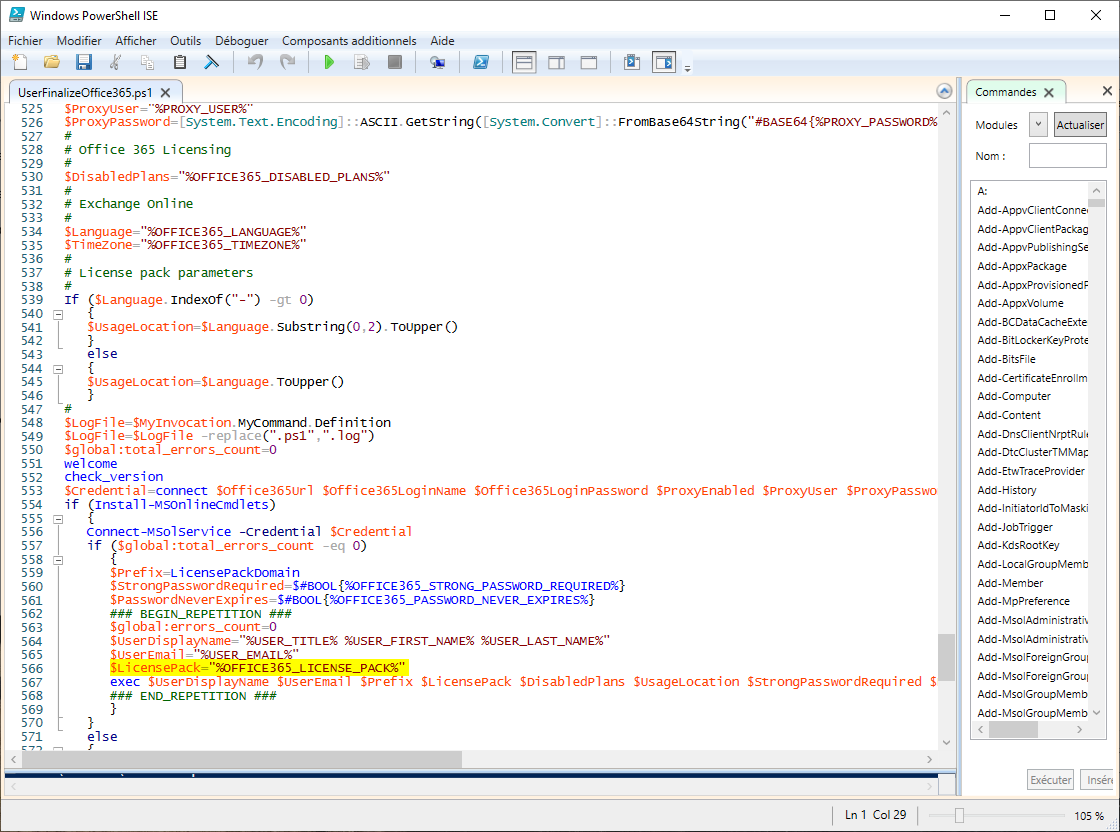The width and height of the screenshot is (1120, 832).
Task: Click the Clear console pane icon
Action: [x=211, y=62]
